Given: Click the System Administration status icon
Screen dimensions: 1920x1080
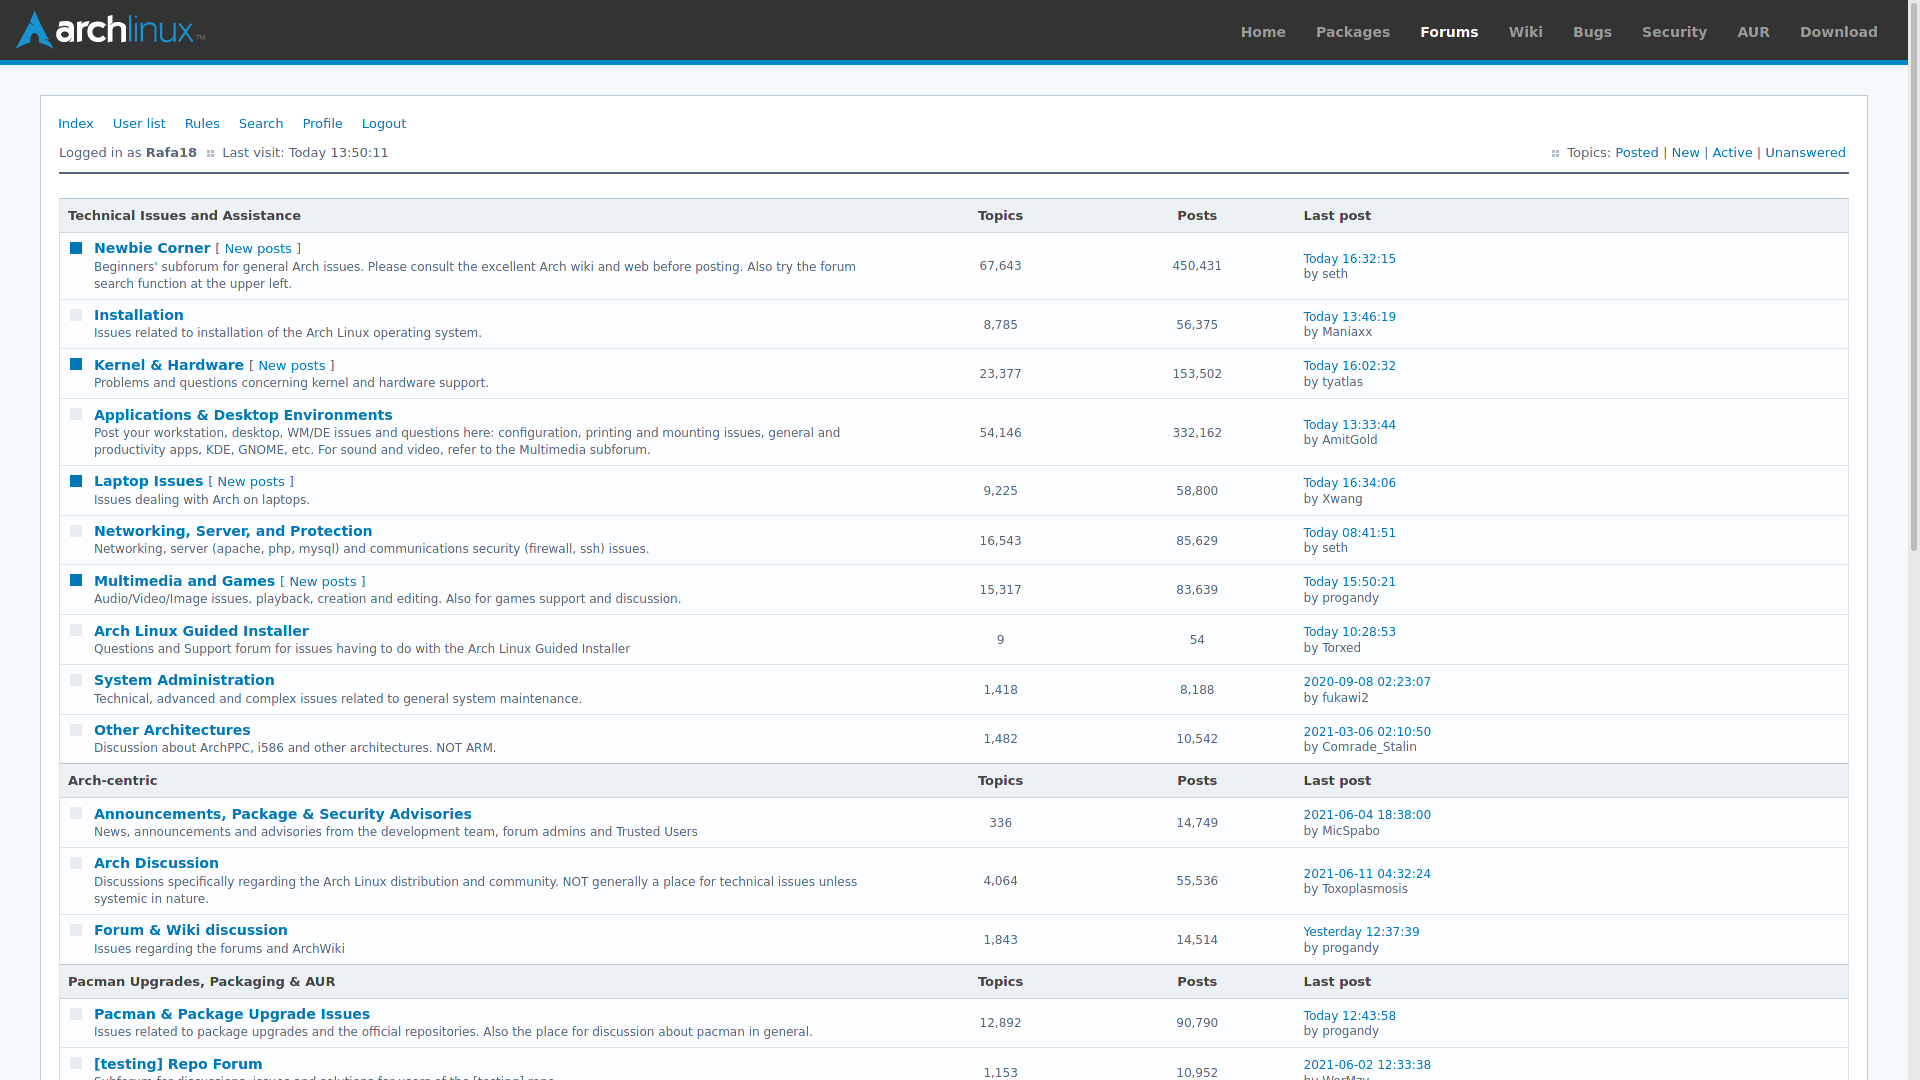Looking at the screenshot, I should pos(76,680).
